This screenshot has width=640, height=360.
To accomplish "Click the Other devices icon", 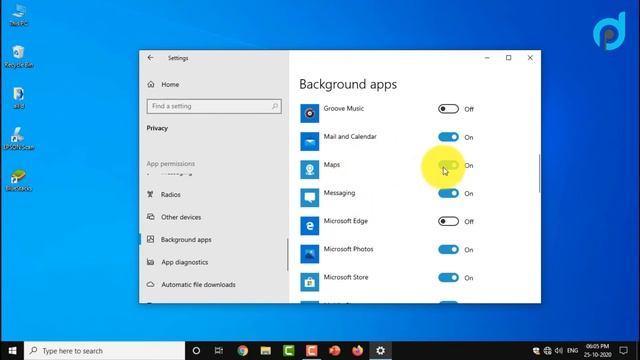I will pyautogui.click(x=151, y=217).
